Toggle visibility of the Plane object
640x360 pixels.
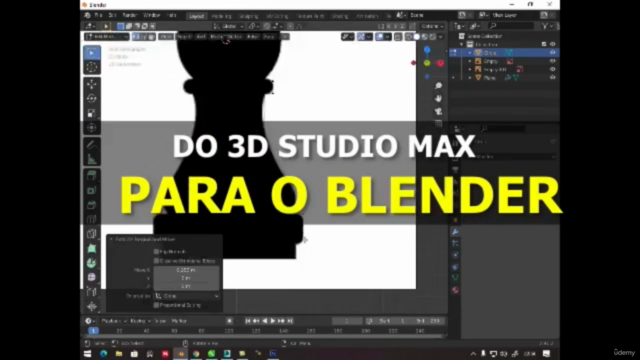(x=553, y=78)
